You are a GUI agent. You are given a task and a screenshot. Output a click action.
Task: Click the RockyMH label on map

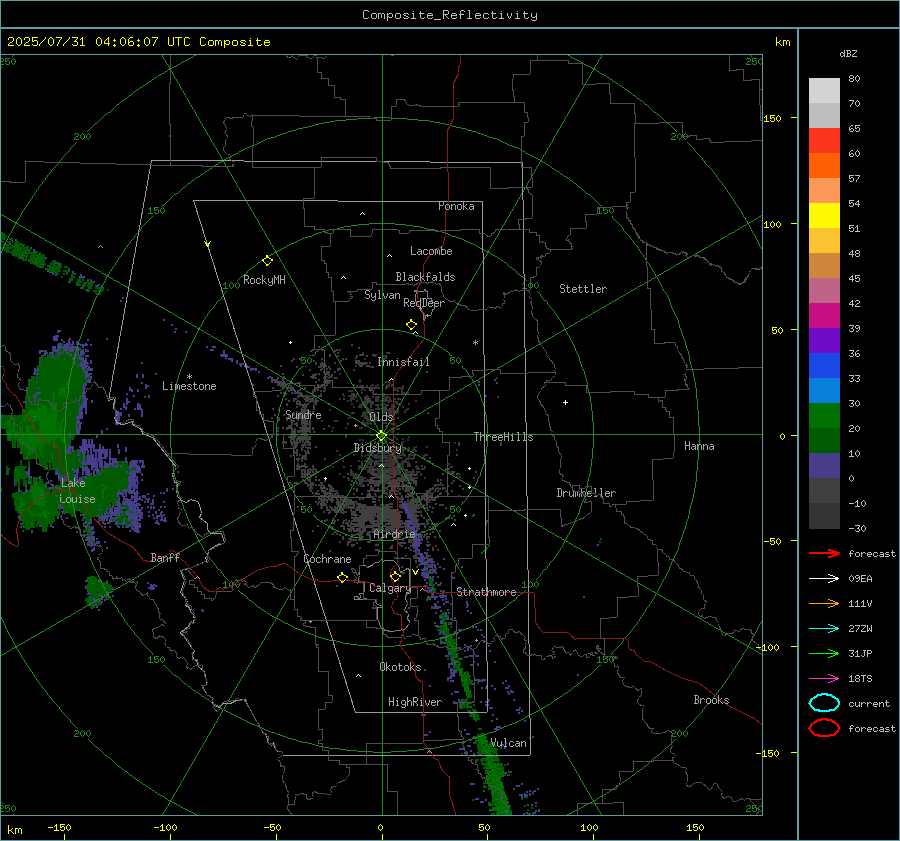tap(264, 280)
